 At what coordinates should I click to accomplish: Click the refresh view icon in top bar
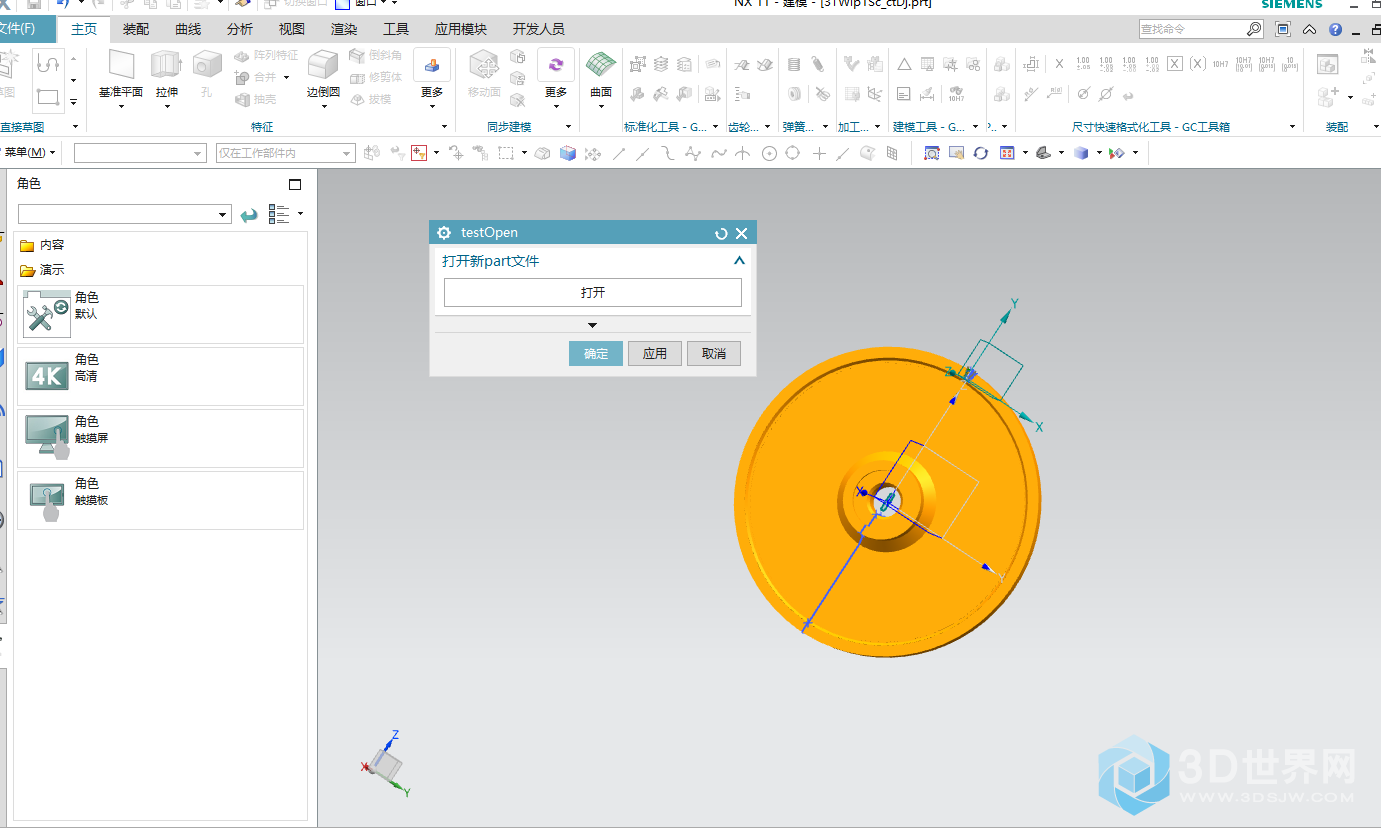pyautogui.click(x=981, y=153)
